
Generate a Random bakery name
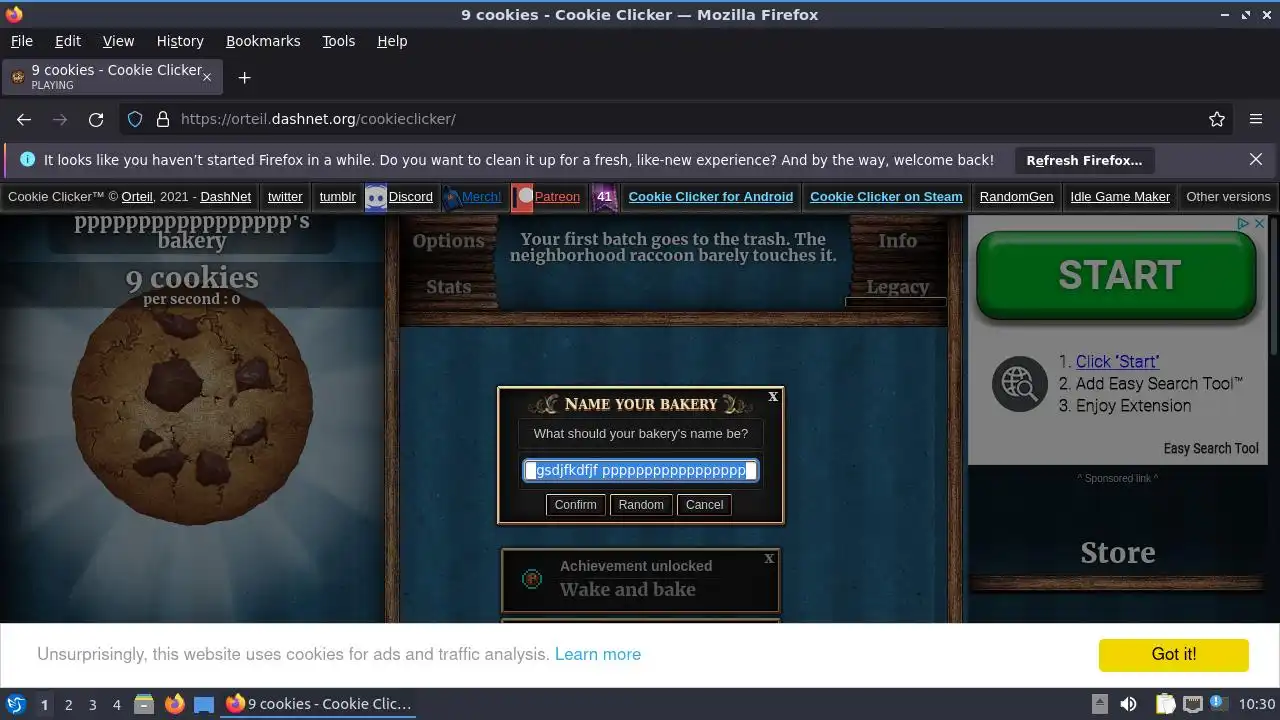point(641,505)
